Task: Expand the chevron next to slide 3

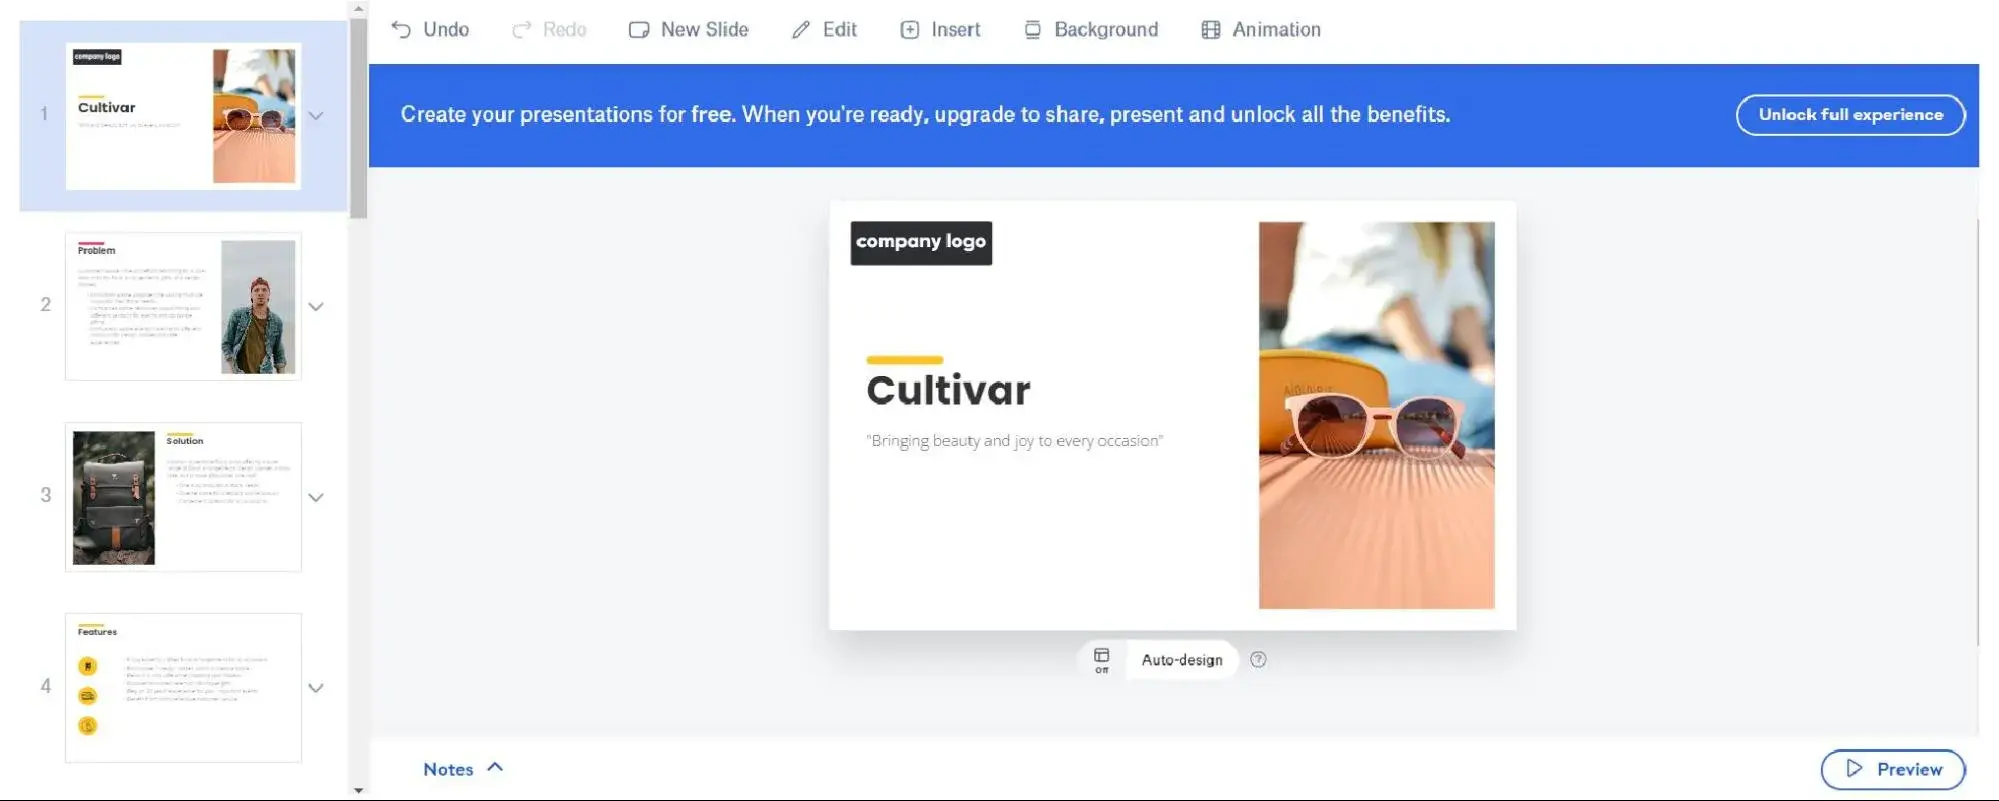Action: [316, 497]
